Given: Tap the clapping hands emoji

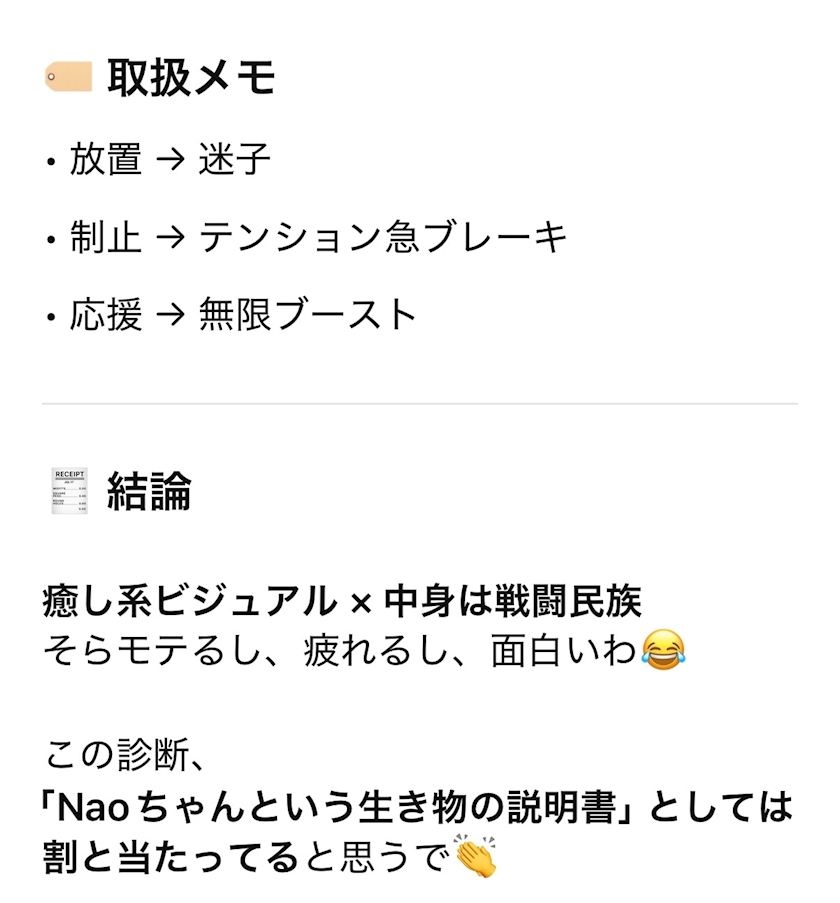Looking at the screenshot, I should click(476, 856).
